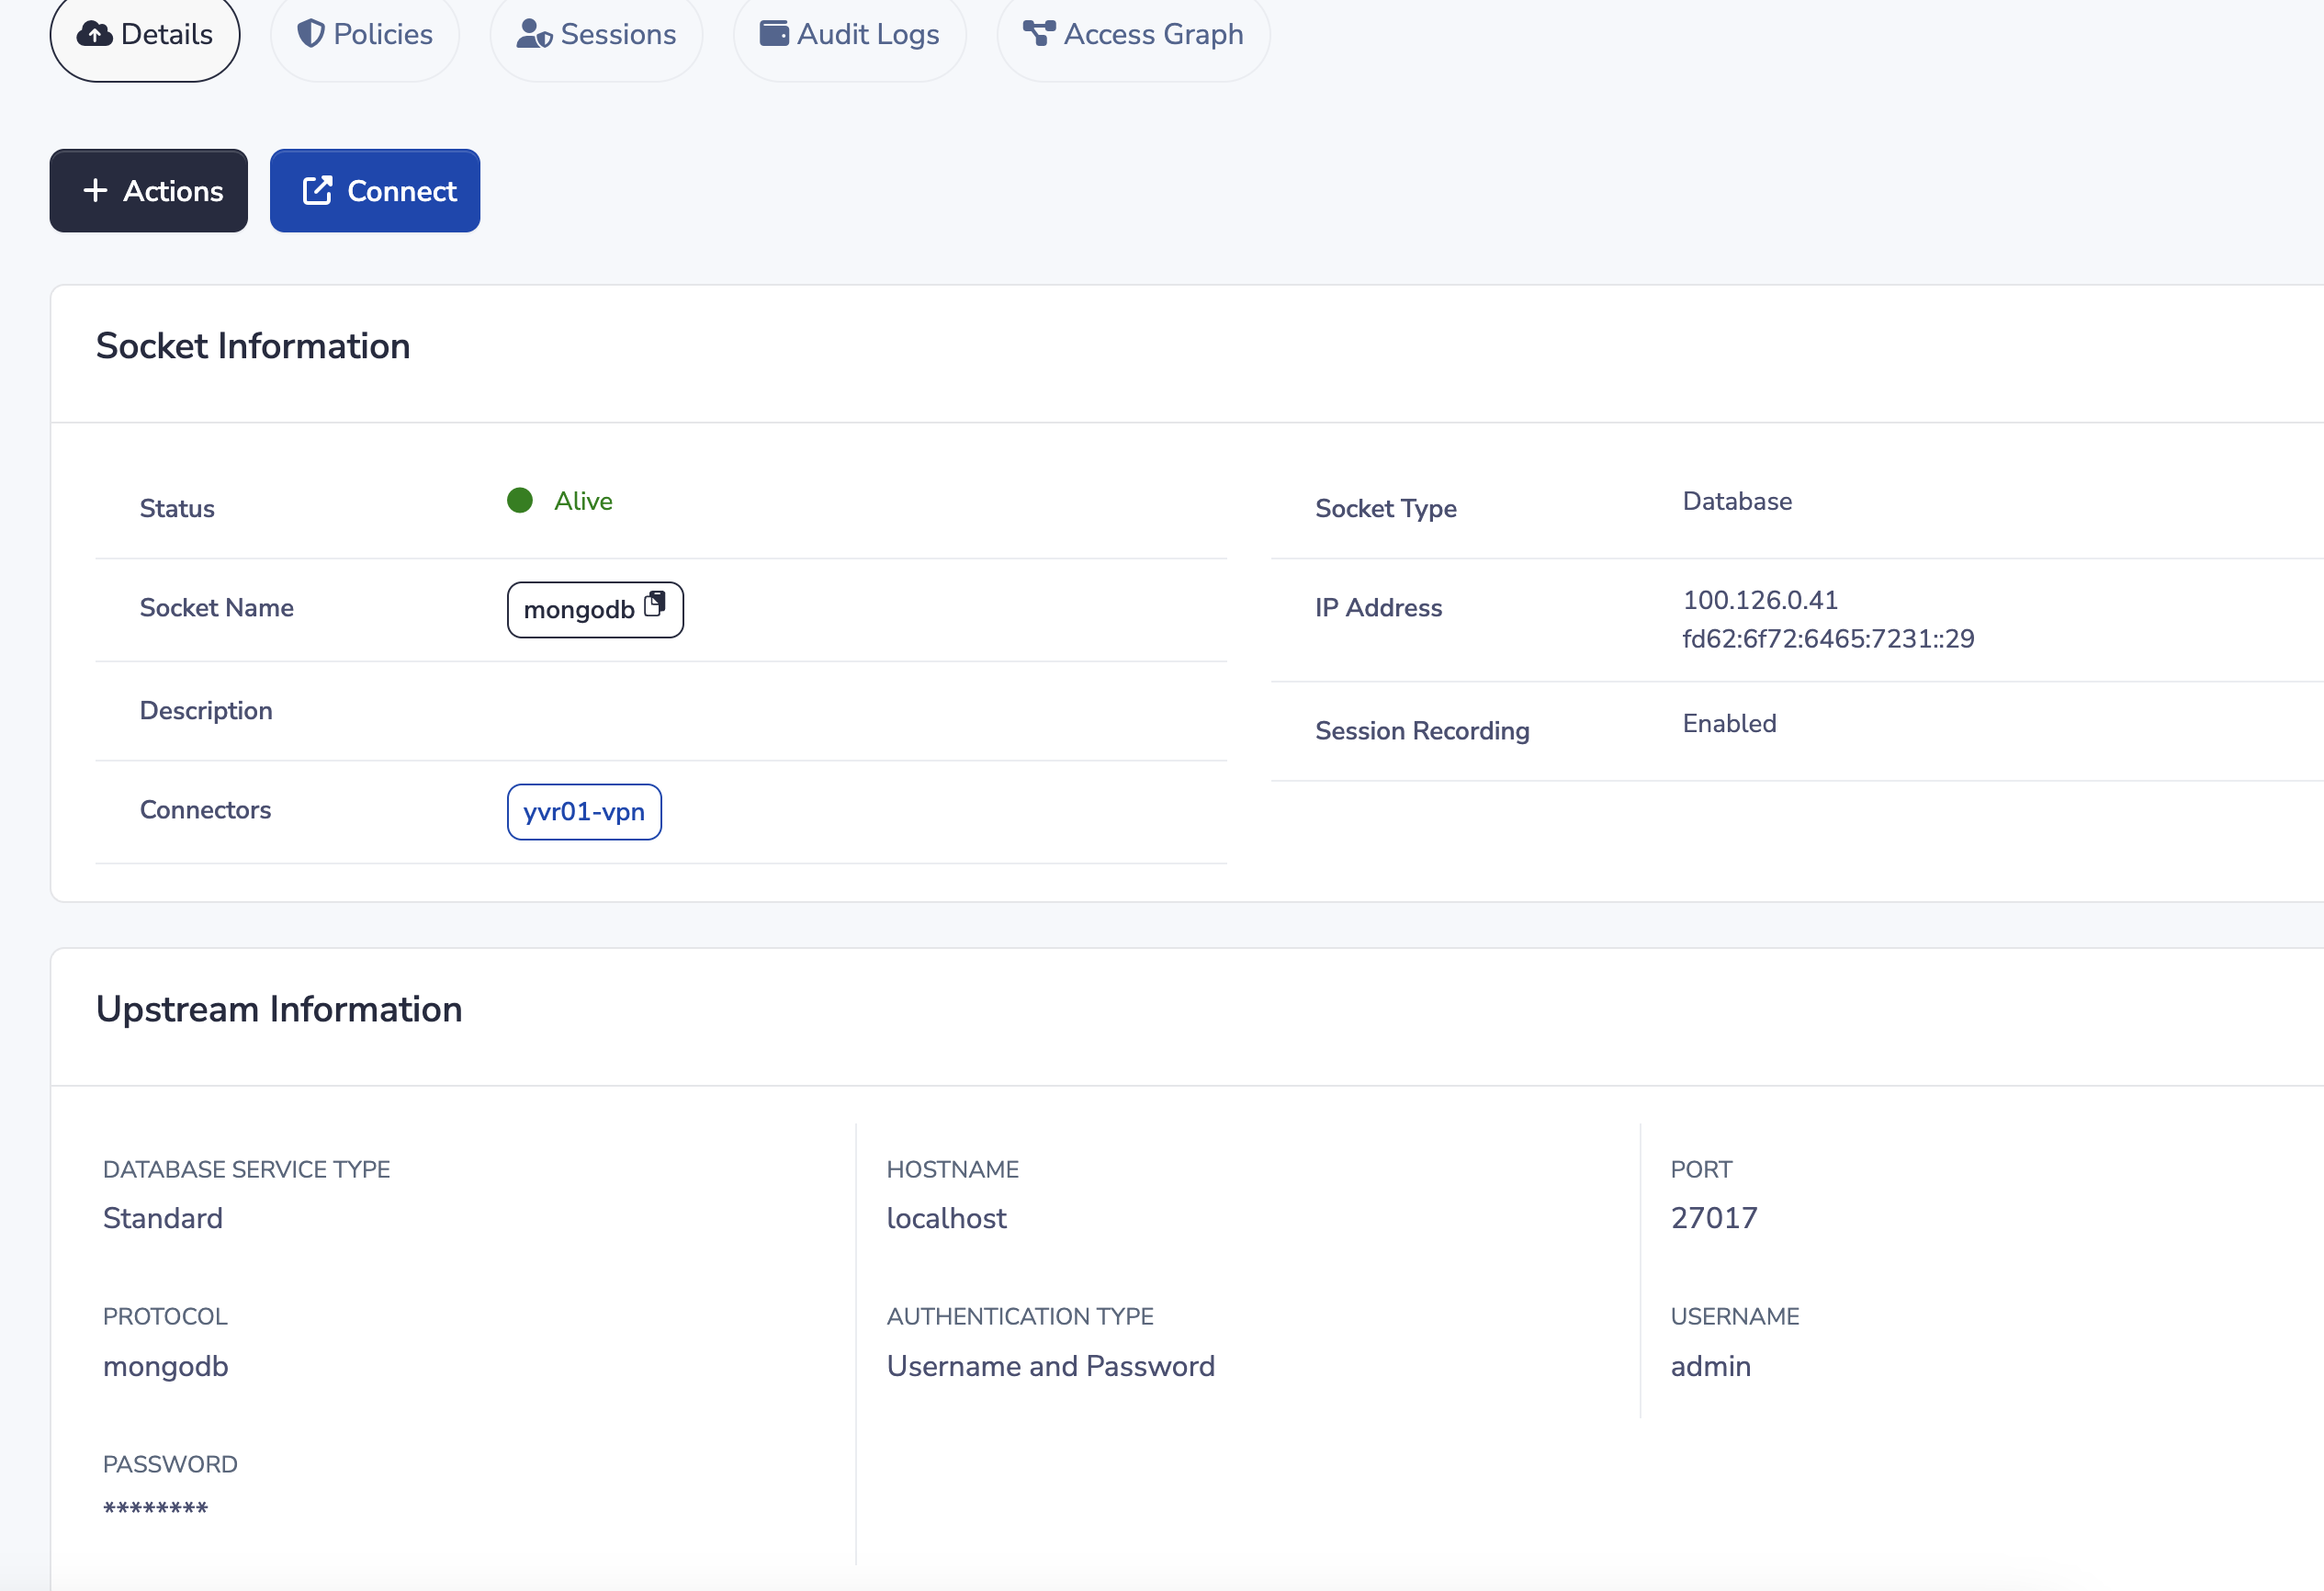Select the Database socket type value

click(x=1737, y=501)
